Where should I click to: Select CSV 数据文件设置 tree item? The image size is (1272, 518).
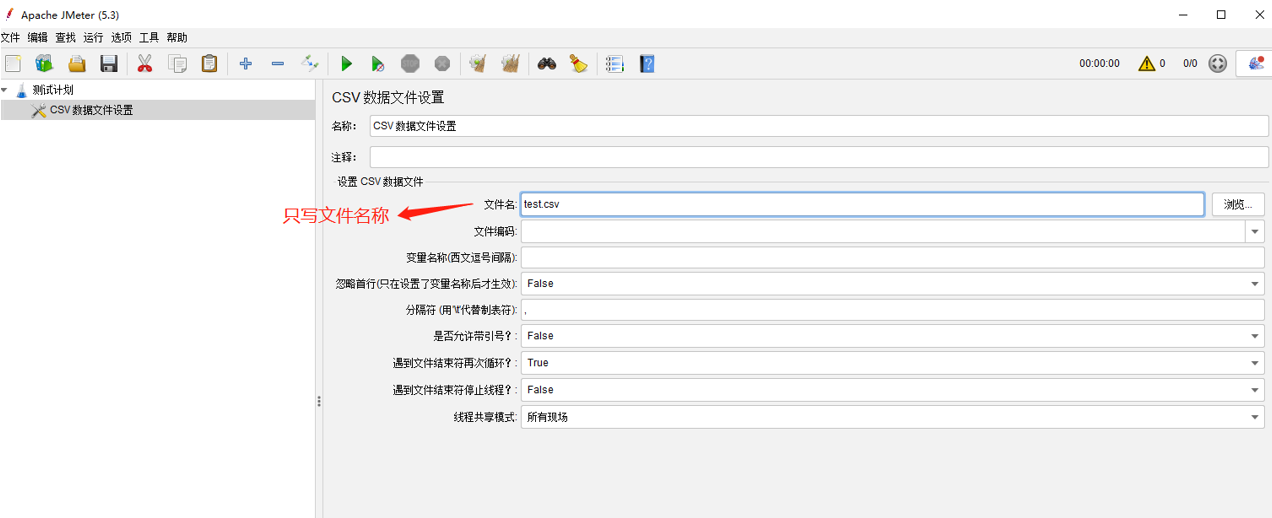[x=91, y=110]
